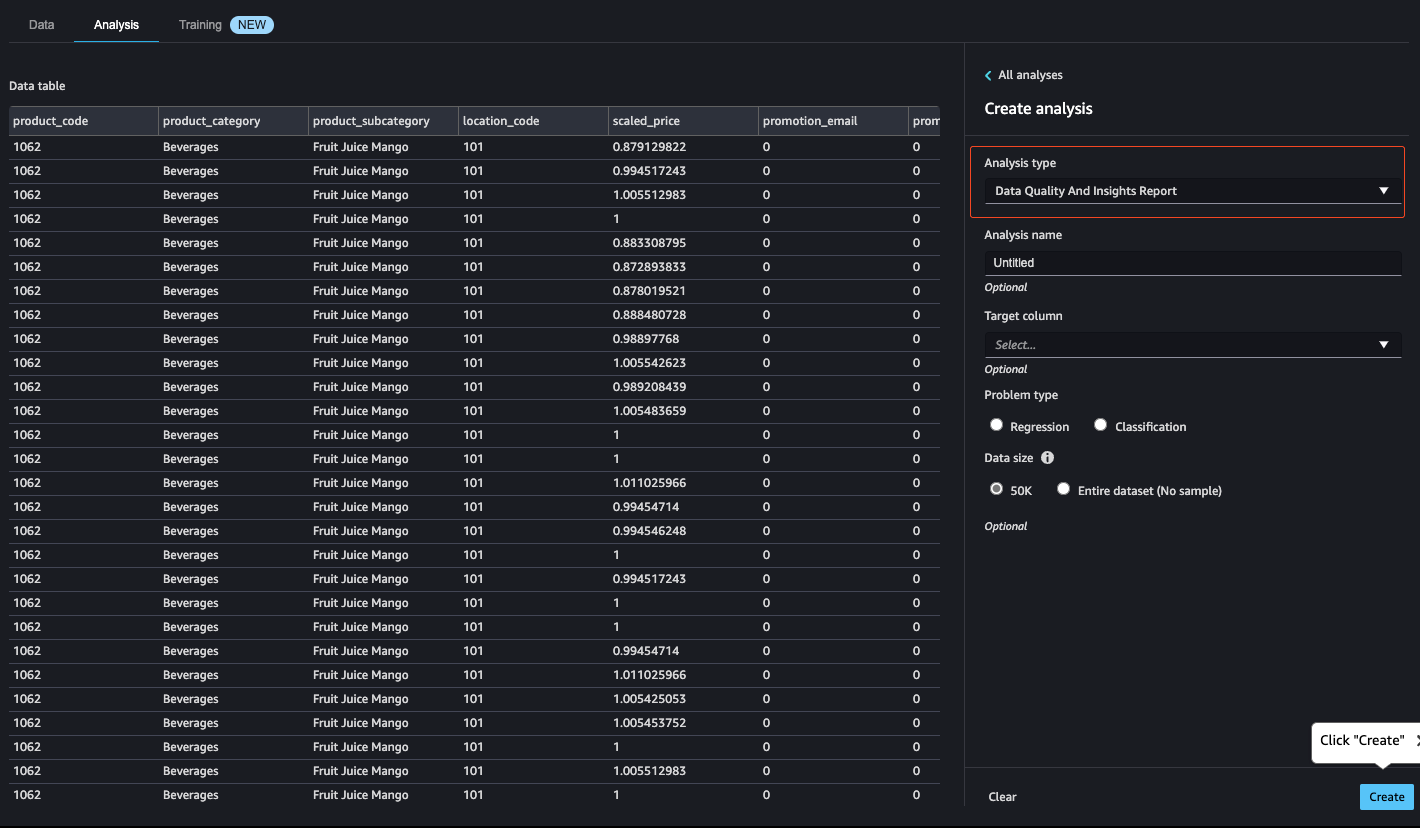1420x828 pixels.
Task: Open the Target column Select dropdown
Action: click(x=1193, y=345)
